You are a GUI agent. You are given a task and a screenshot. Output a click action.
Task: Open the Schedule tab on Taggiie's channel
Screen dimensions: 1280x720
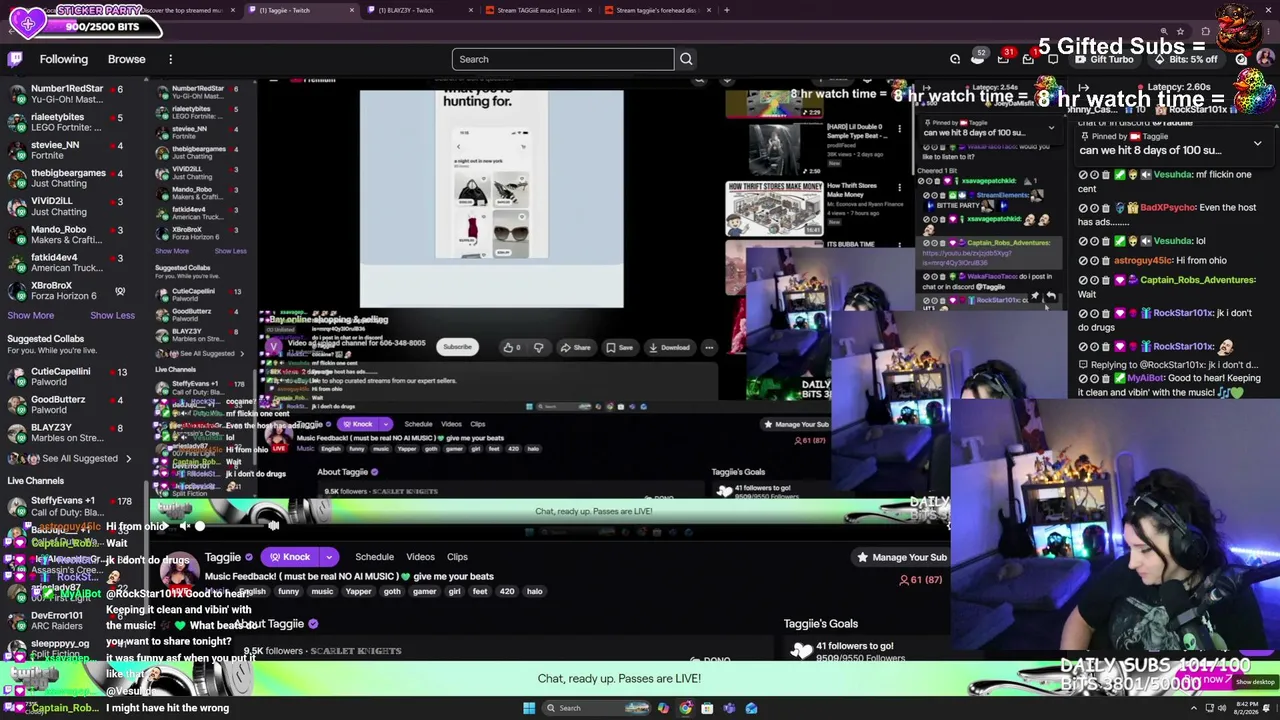tap(374, 557)
